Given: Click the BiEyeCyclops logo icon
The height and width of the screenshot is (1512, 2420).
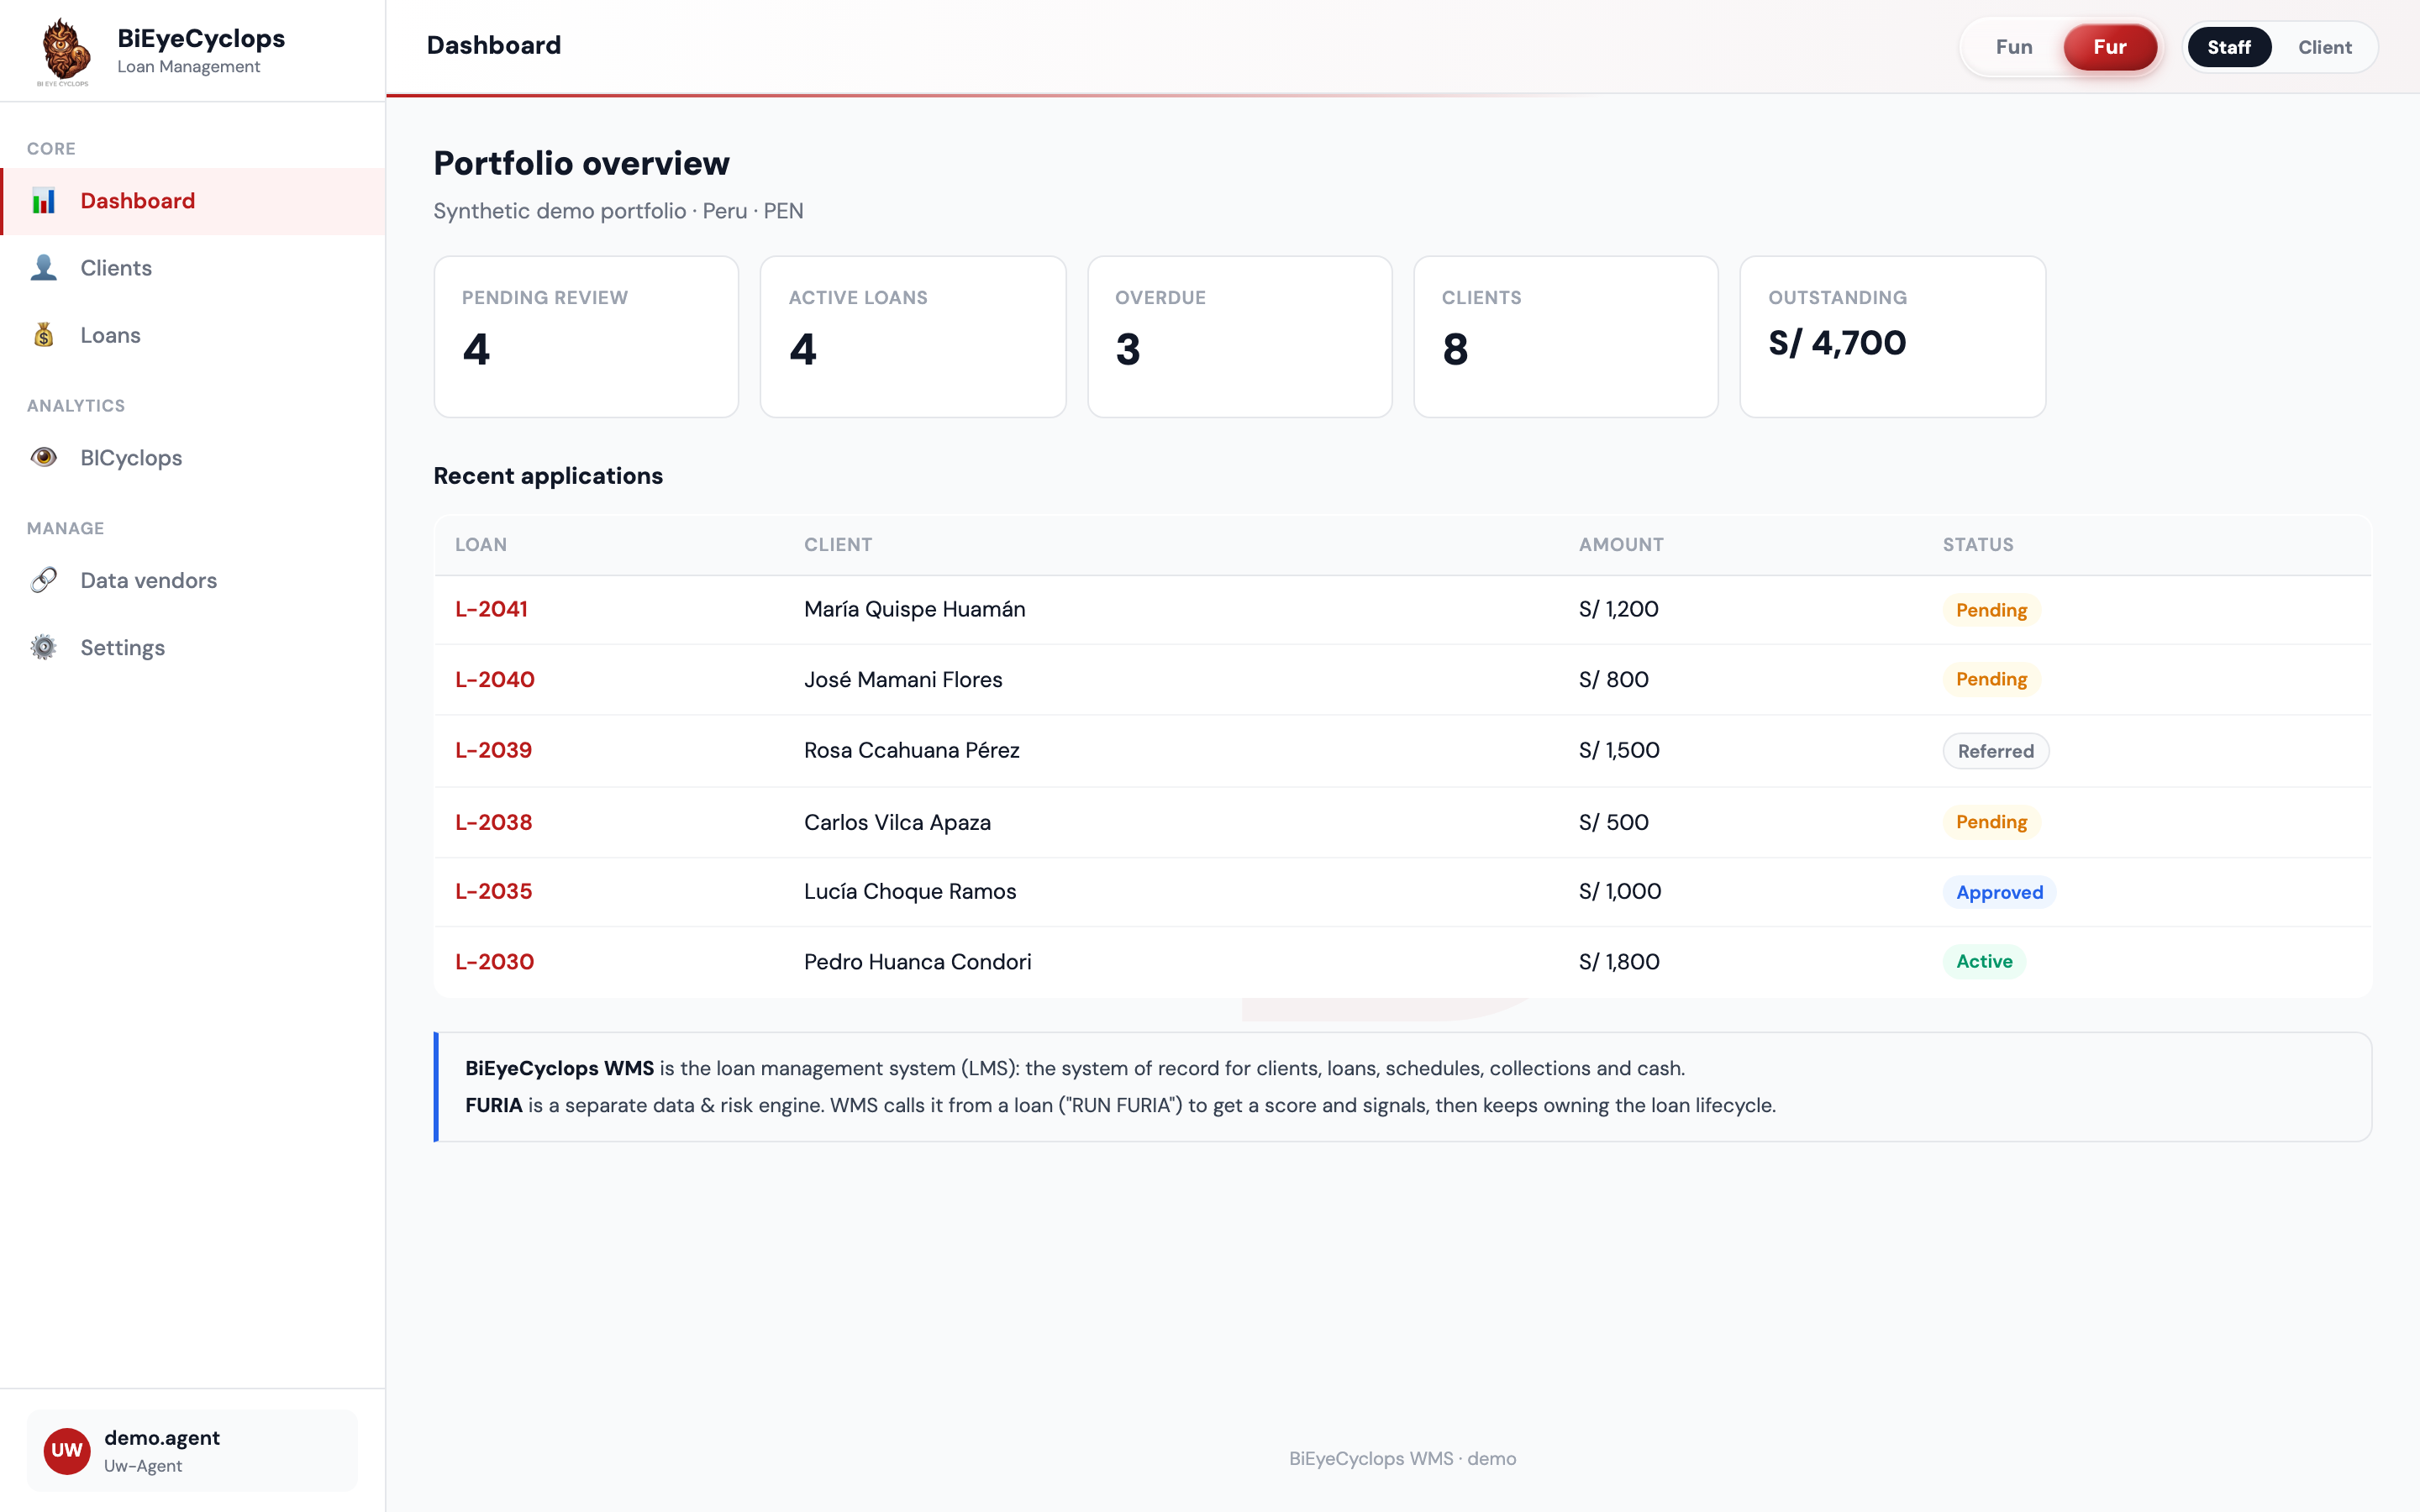Looking at the screenshot, I should (x=65, y=51).
